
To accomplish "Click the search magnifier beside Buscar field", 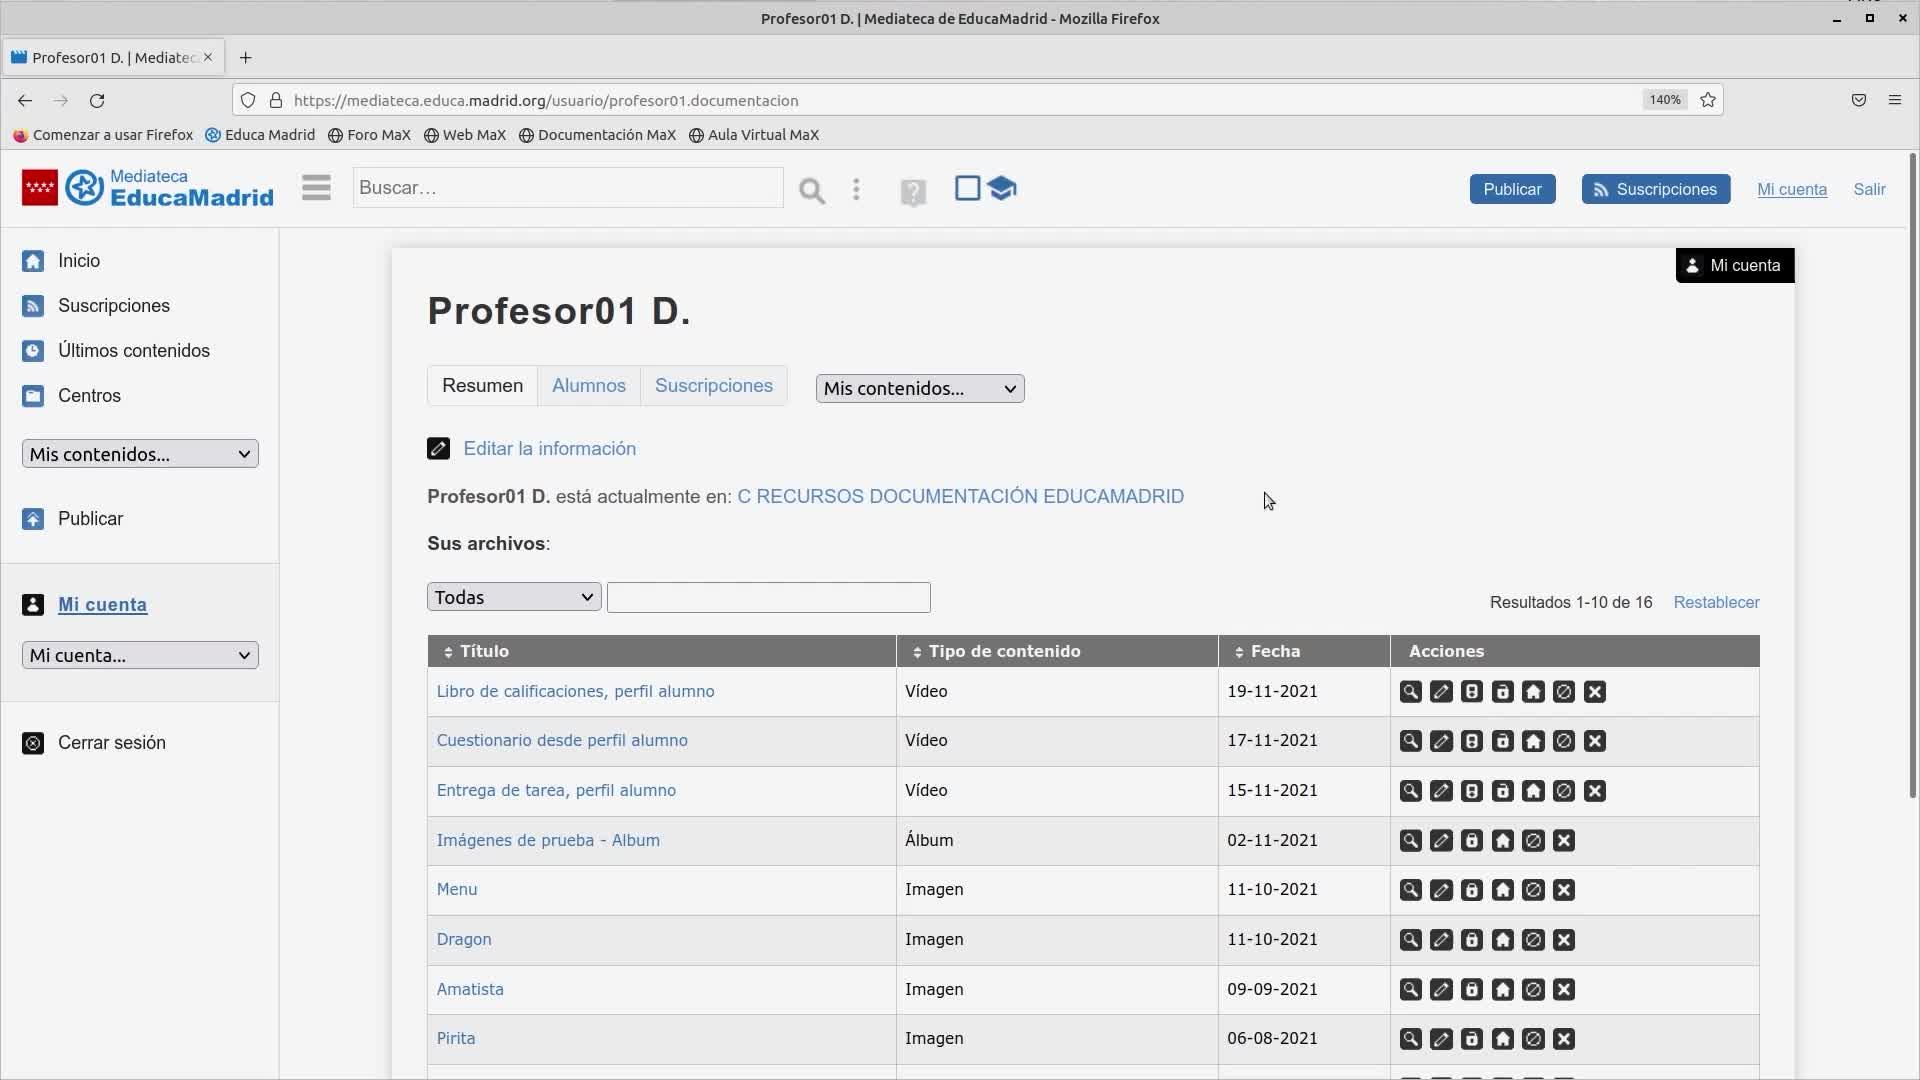I will click(811, 190).
